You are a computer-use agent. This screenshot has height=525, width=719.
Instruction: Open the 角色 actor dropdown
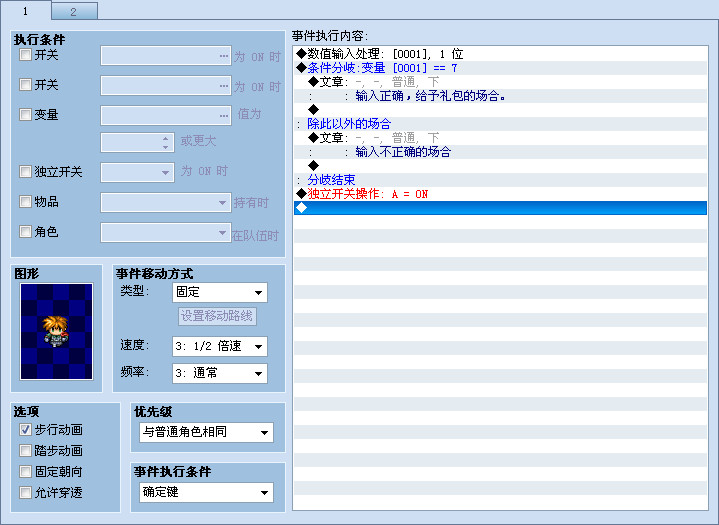pyautogui.click(x=166, y=232)
